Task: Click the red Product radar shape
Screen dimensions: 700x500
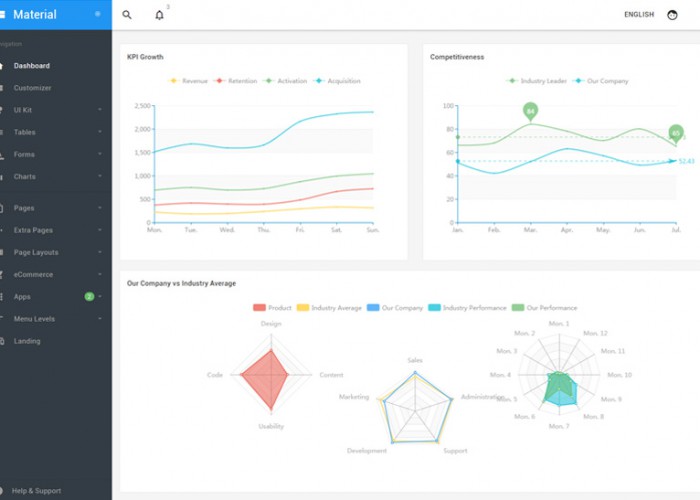Action: pyautogui.click(x=266, y=379)
